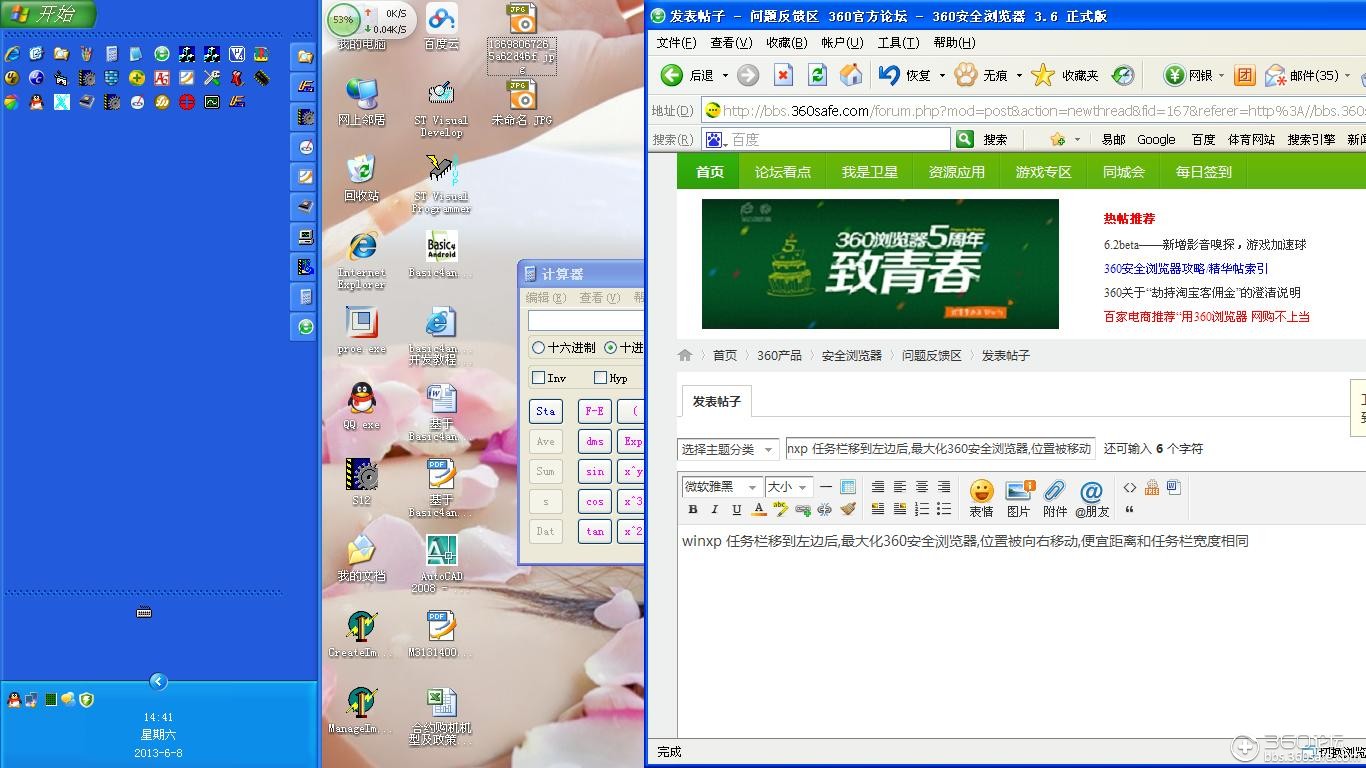Switch to 论坛看点 forum nav tab
This screenshot has height=768, width=1366.
pyautogui.click(x=783, y=172)
